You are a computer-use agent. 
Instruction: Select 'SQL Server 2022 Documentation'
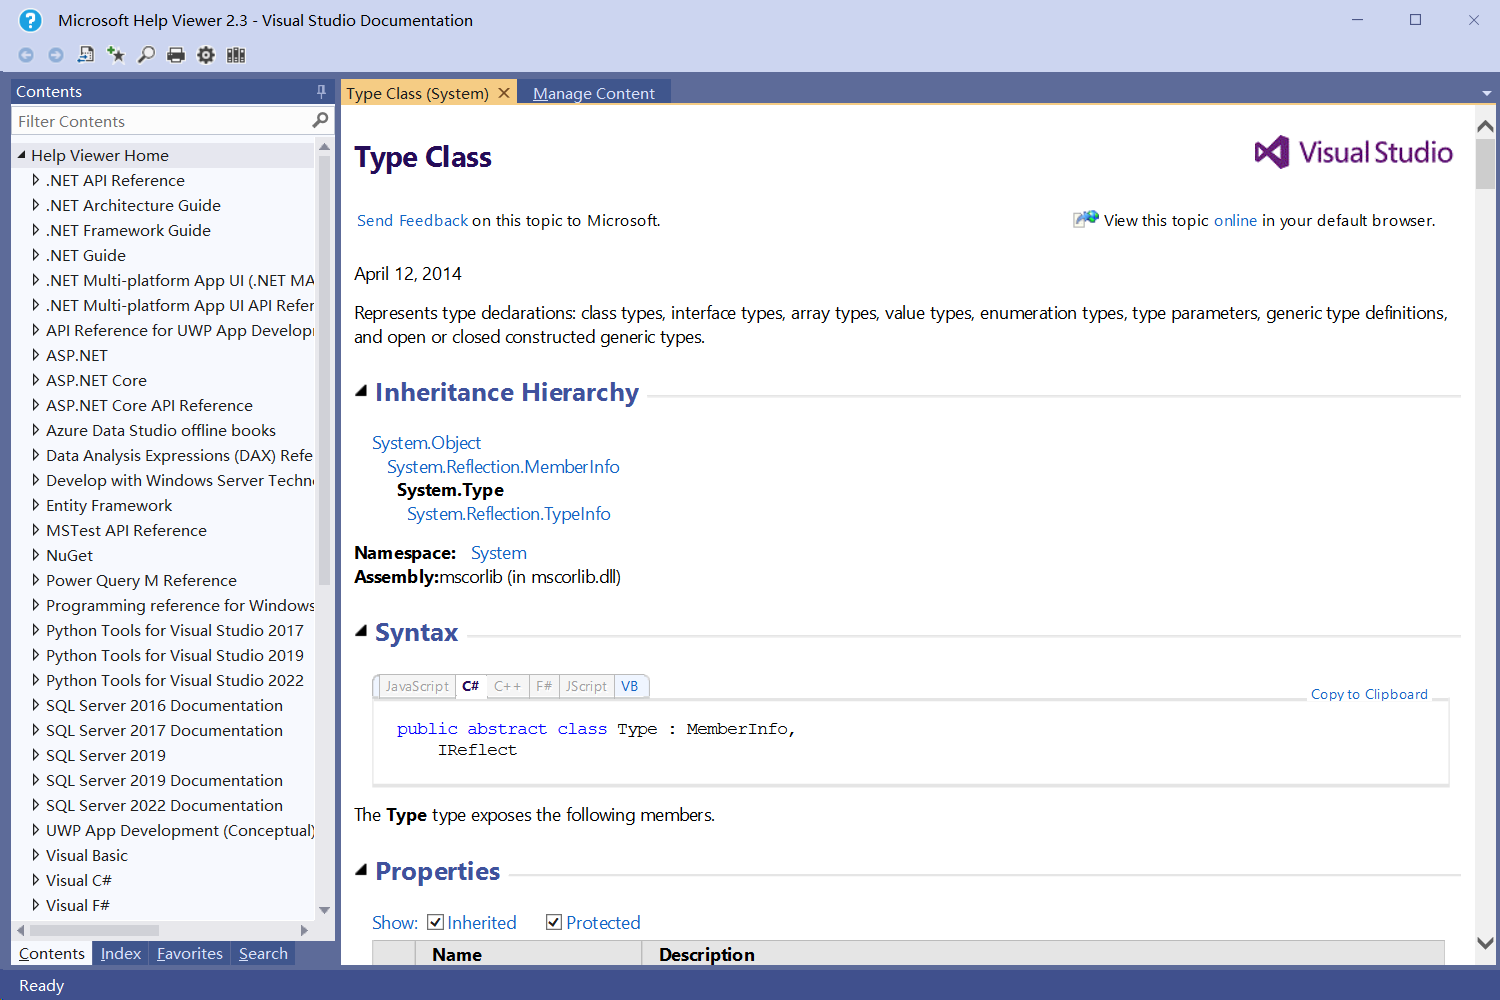click(164, 805)
